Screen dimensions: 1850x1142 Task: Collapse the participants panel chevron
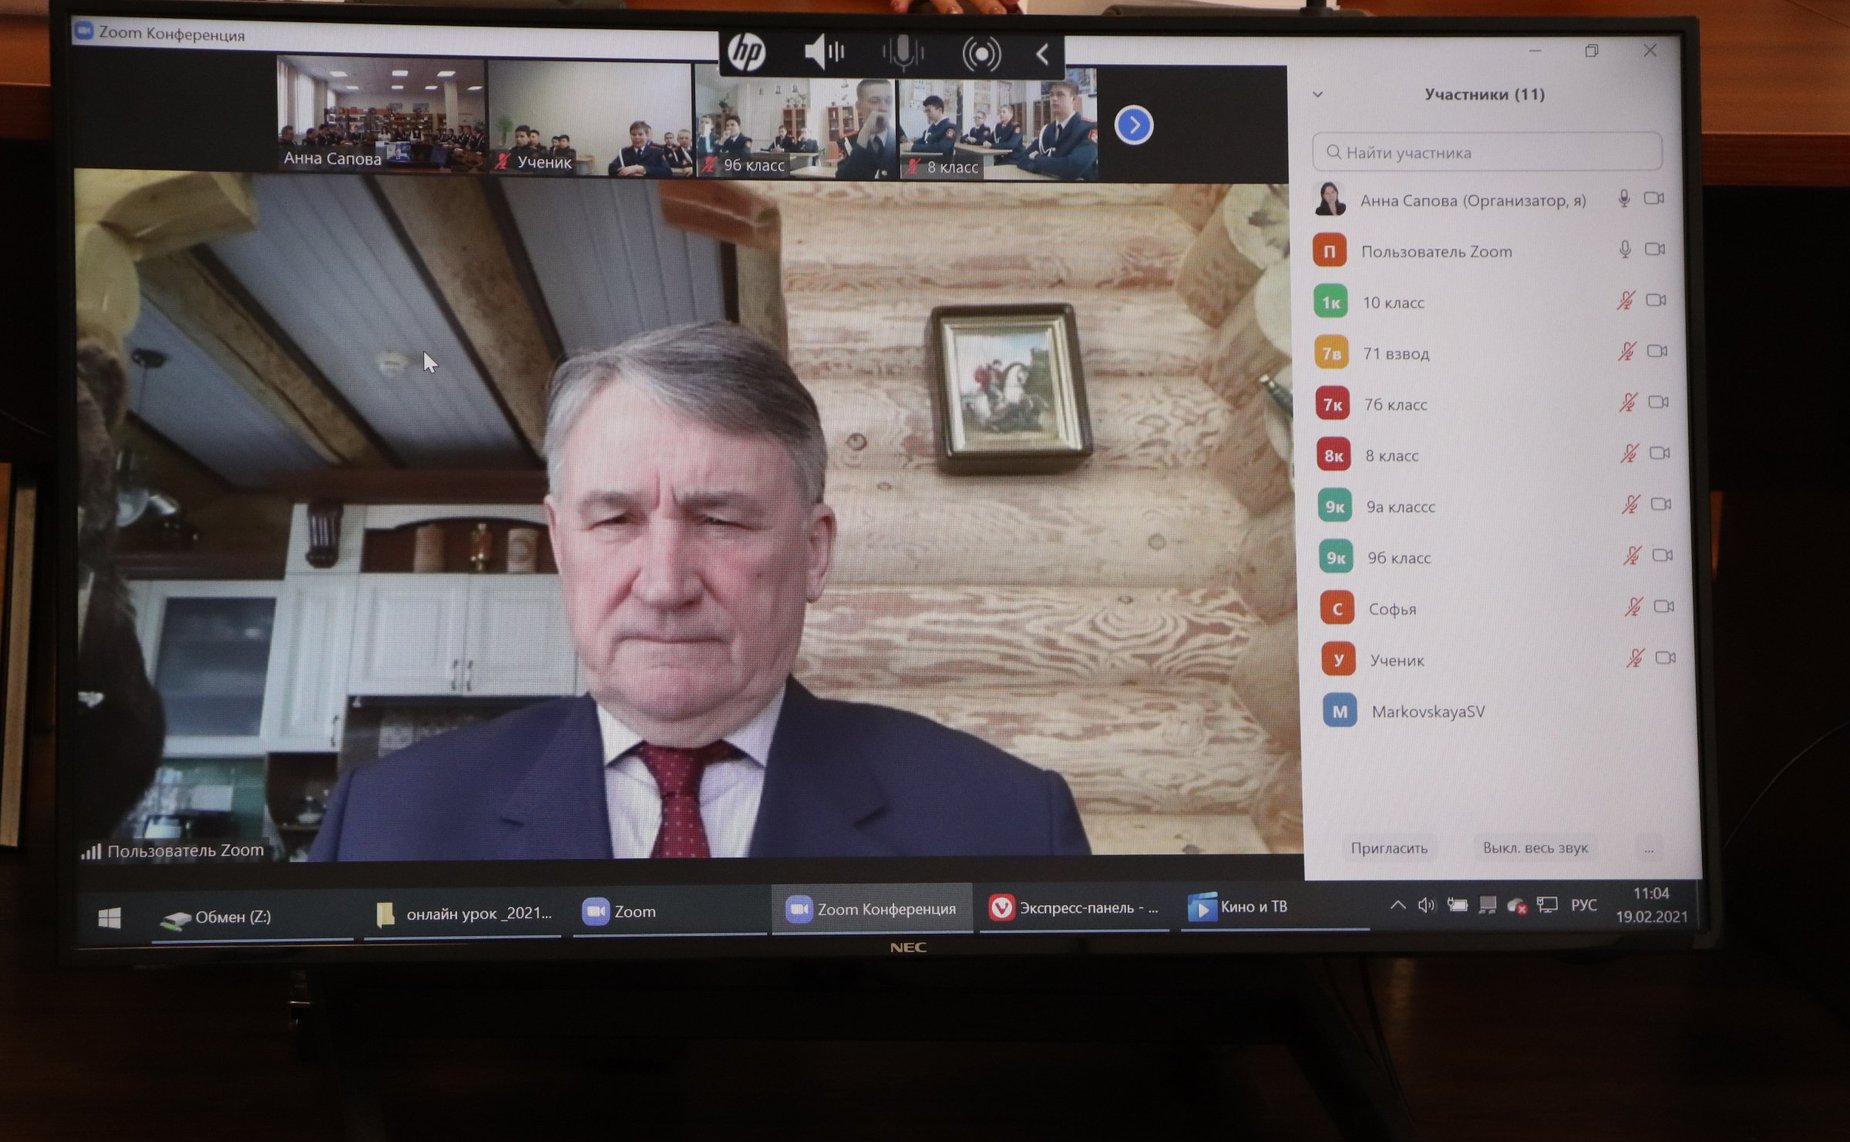point(1318,94)
